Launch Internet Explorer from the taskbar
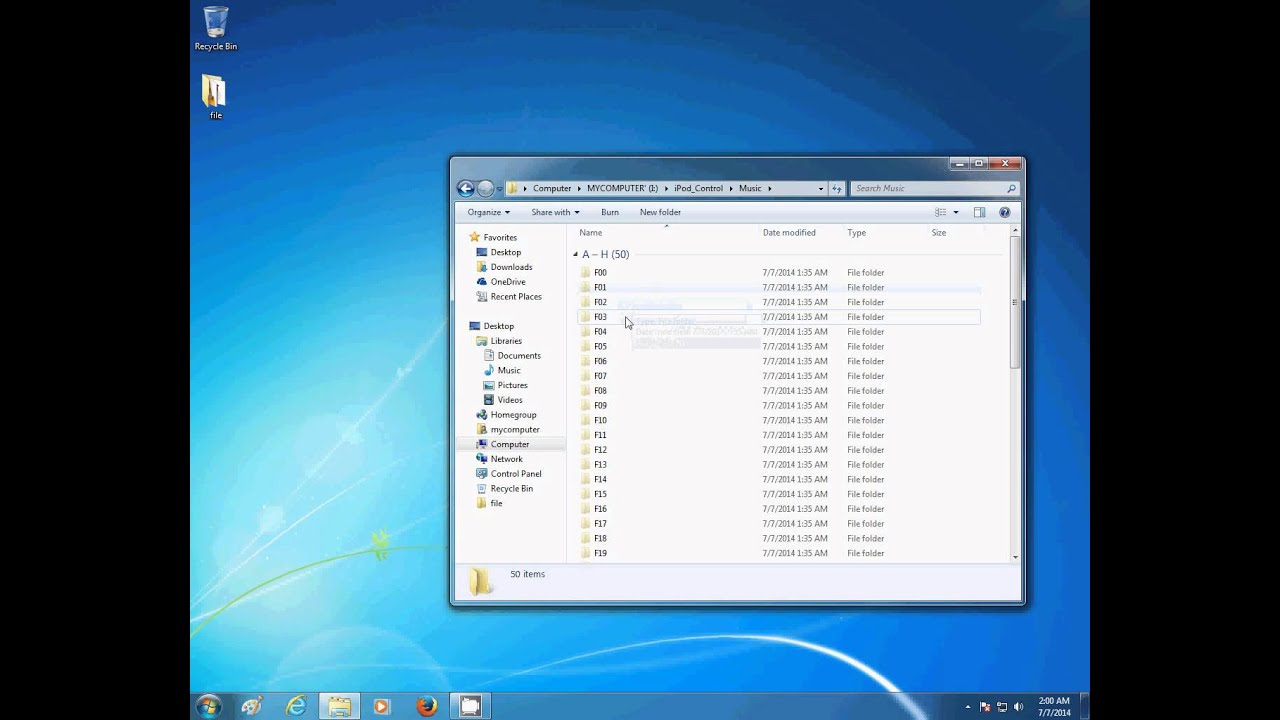 (296, 706)
